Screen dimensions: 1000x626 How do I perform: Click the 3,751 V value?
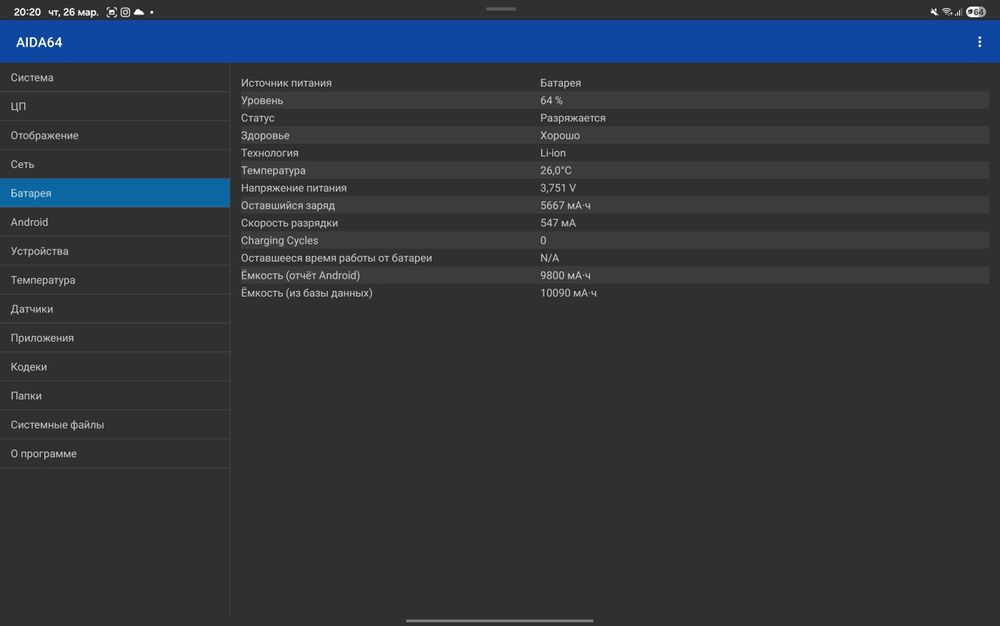(x=558, y=188)
